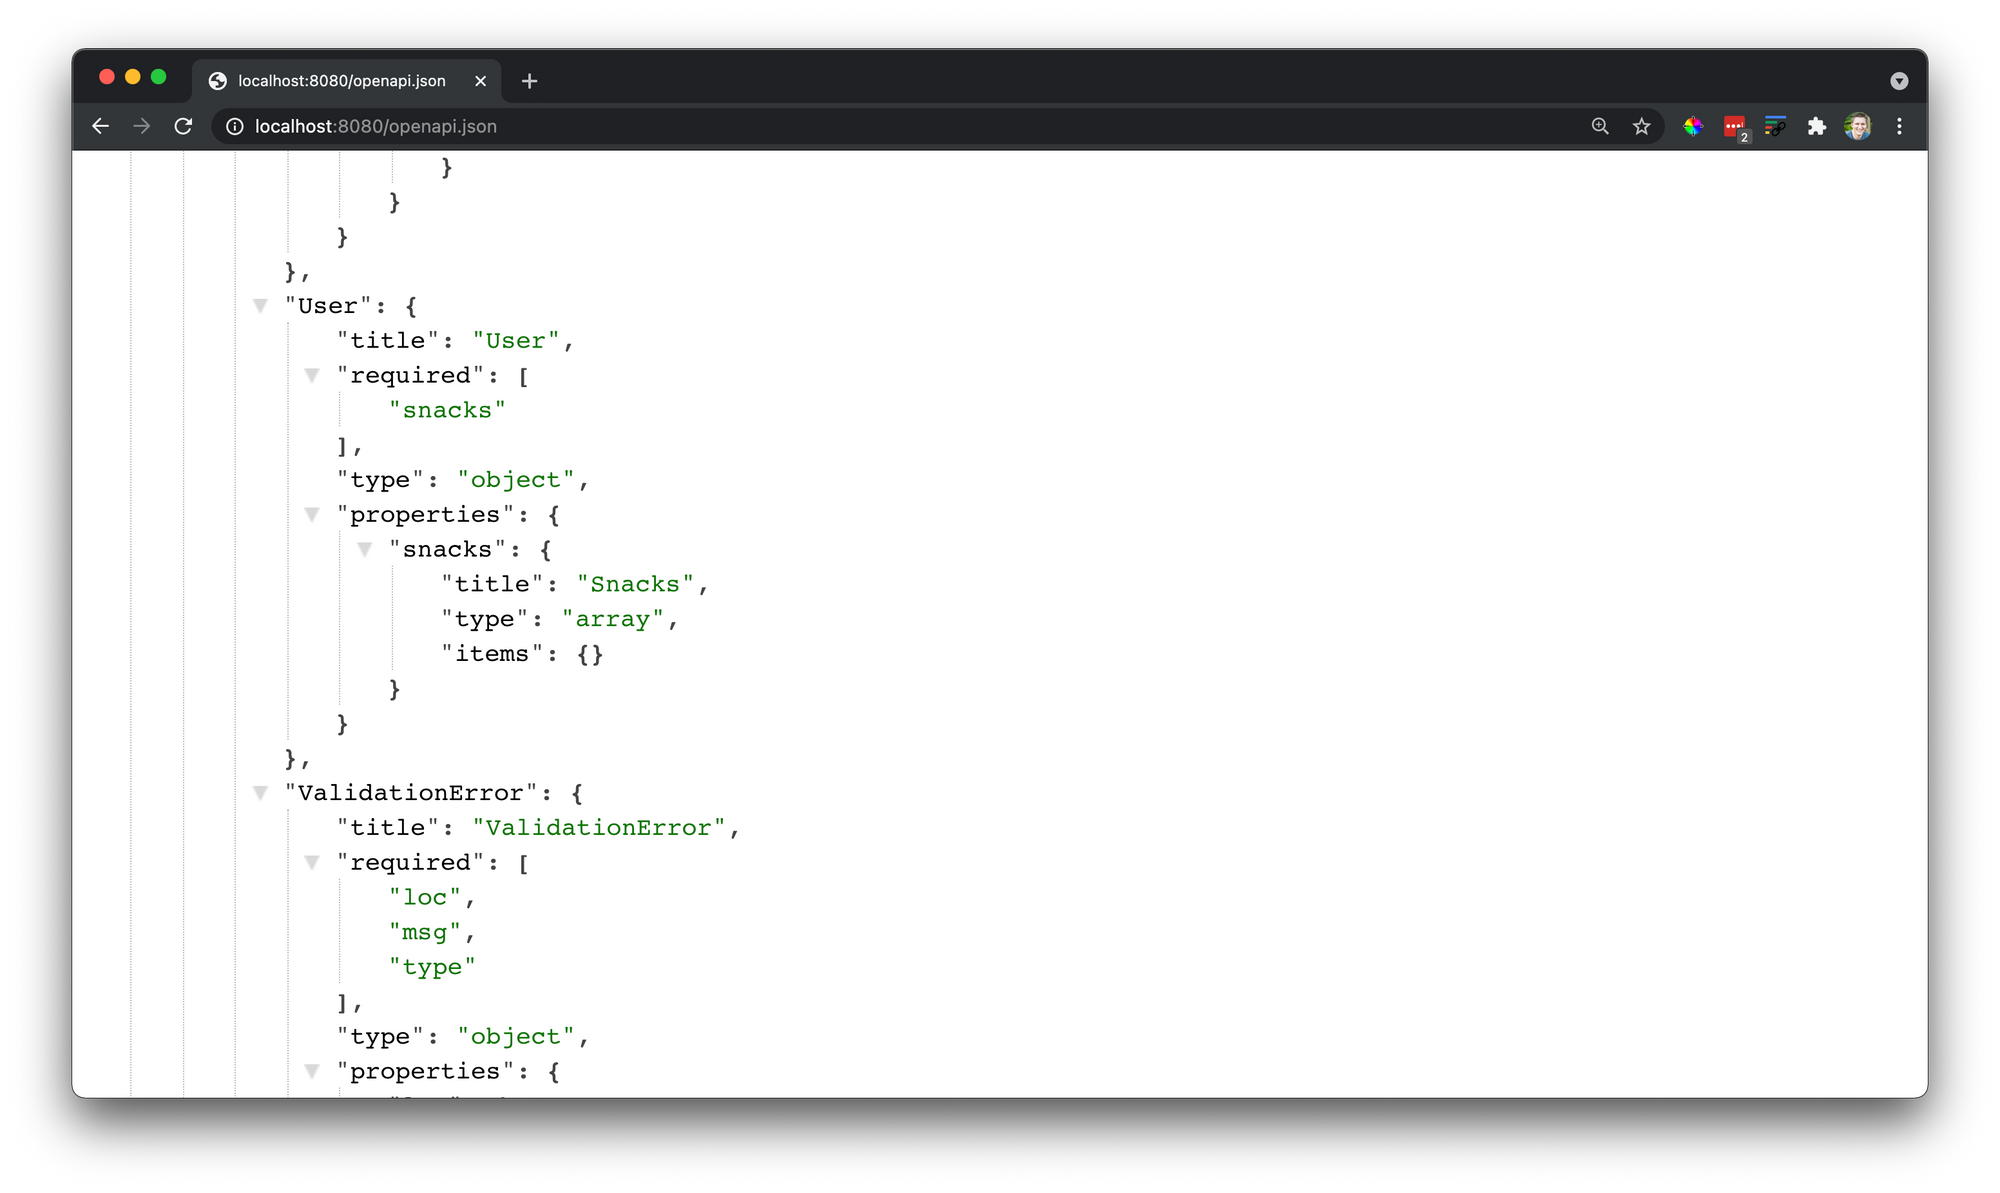Open the browser Extensions puzzle icon
This screenshot has height=1193, width=2000.
[1817, 126]
